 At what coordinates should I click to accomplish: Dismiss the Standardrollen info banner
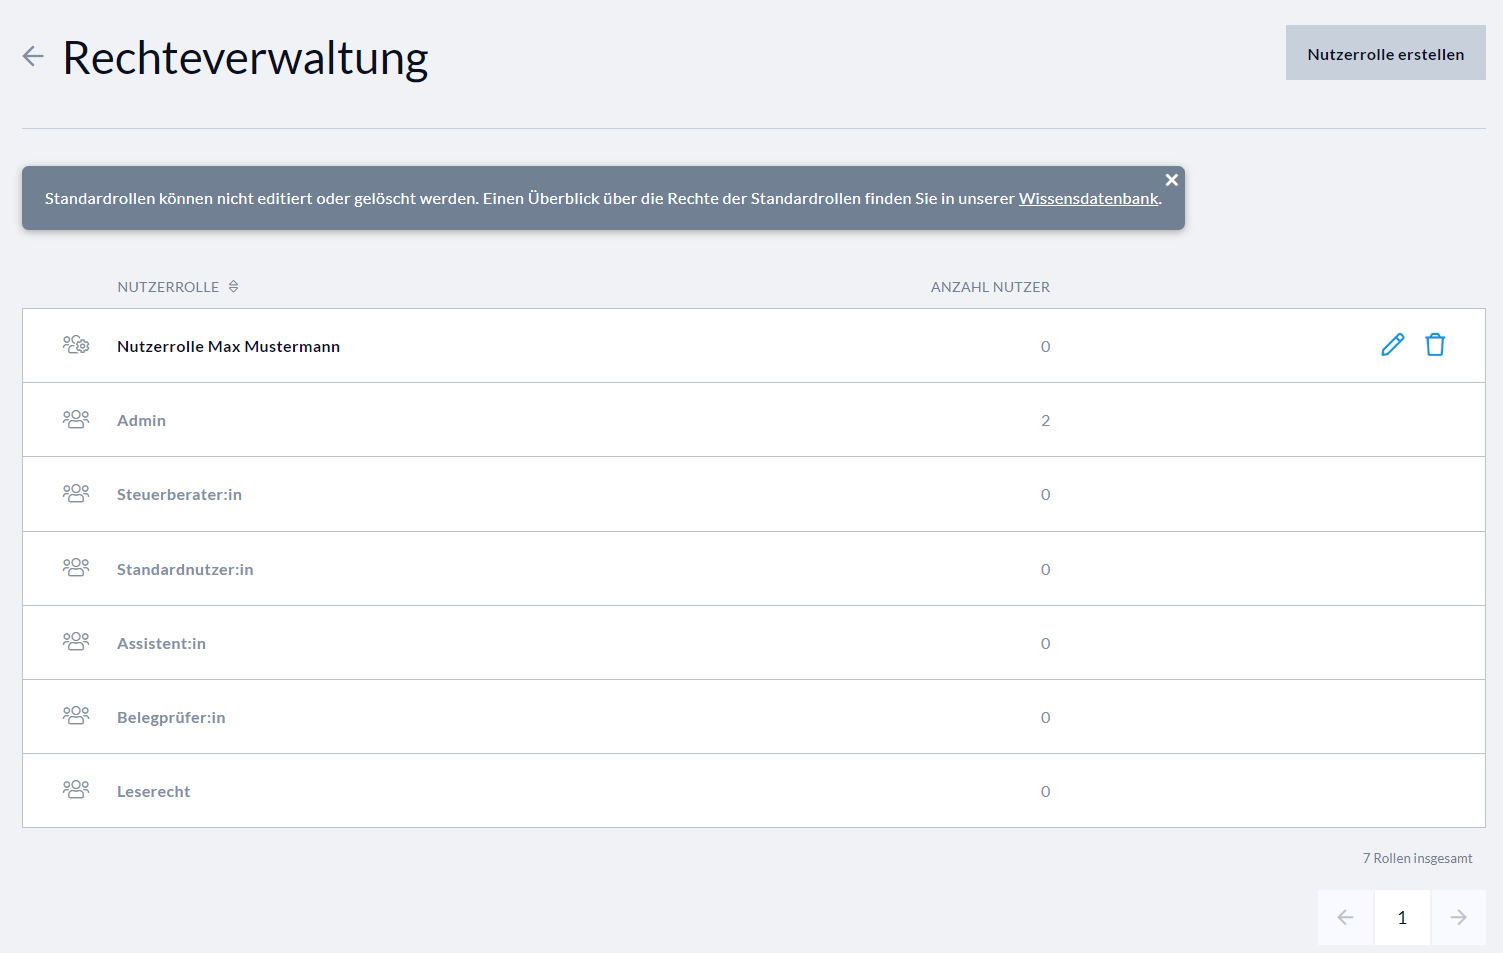tap(1171, 180)
